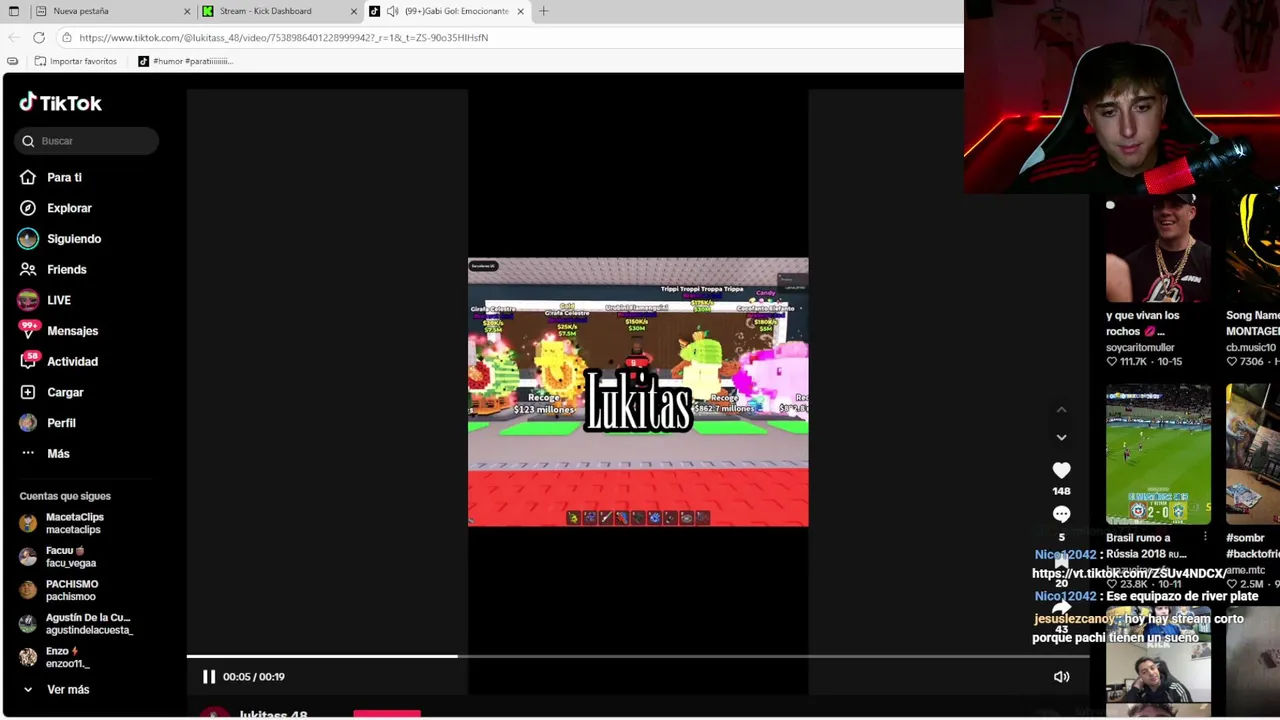Open the Para ti feed

(64, 177)
